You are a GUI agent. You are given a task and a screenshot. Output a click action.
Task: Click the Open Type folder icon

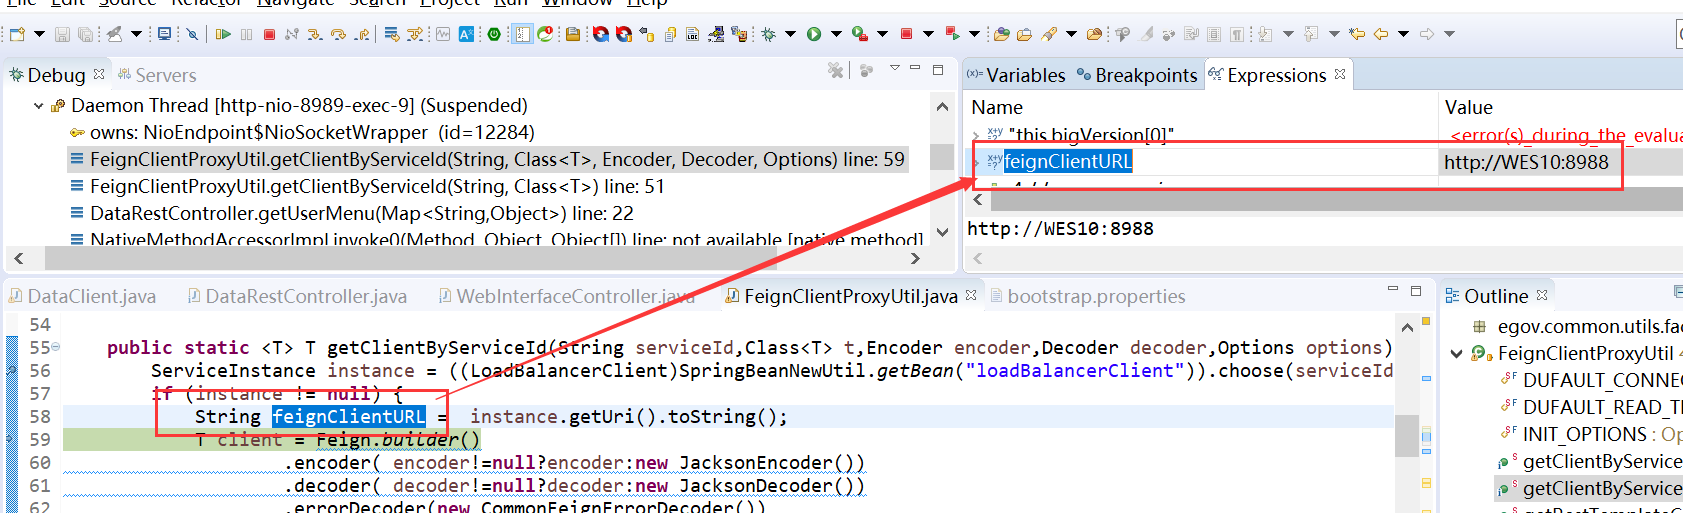pos(1001,34)
